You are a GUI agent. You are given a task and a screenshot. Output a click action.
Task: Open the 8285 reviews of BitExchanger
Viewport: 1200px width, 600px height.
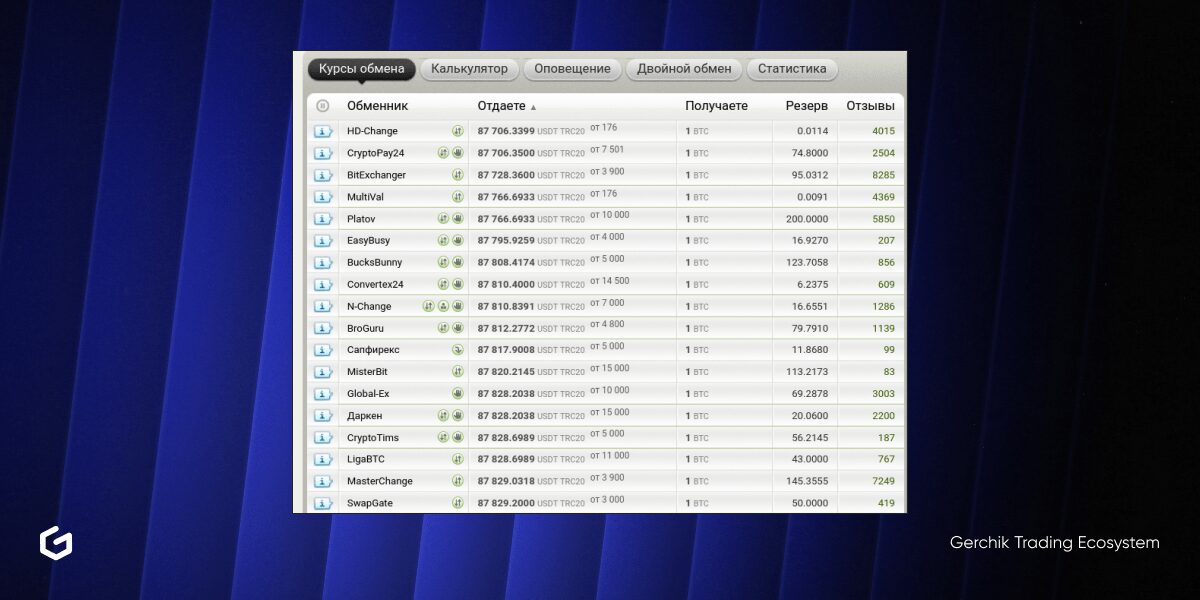click(883, 175)
